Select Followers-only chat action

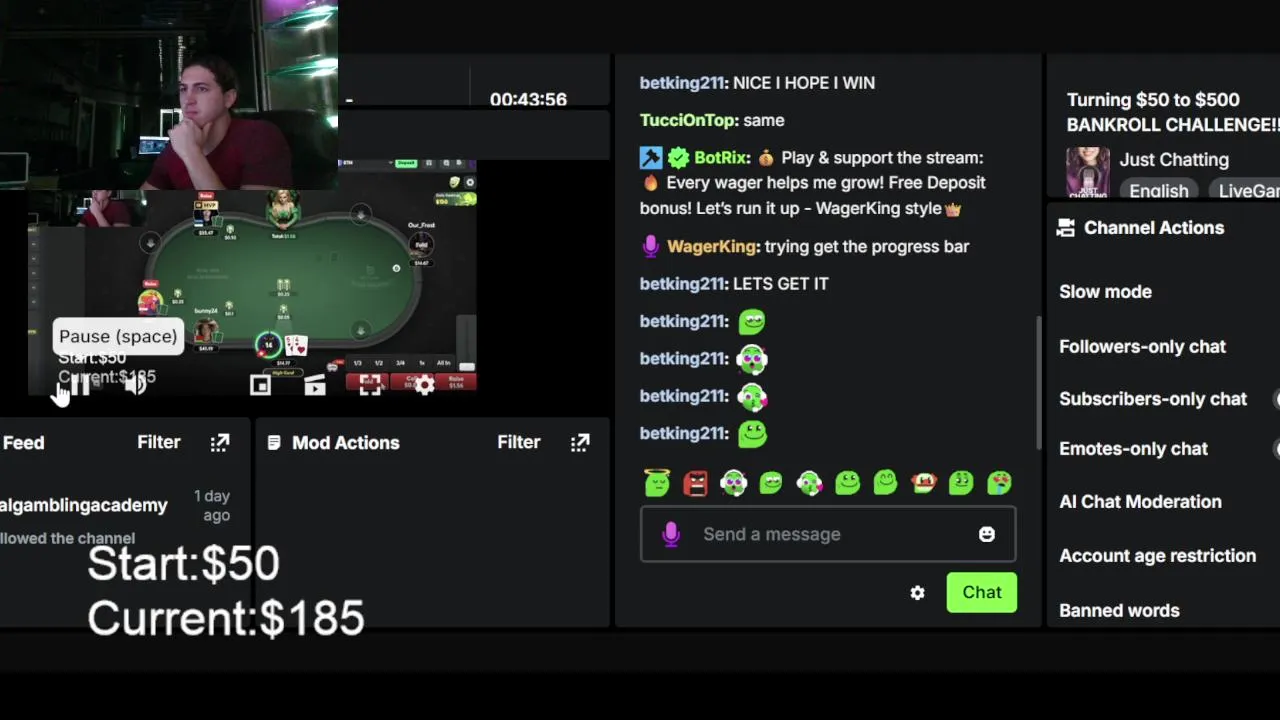(1142, 347)
